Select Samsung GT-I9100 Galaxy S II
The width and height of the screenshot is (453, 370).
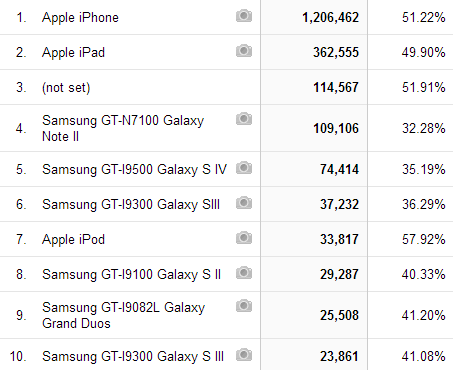pyautogui.click(x=132, y=275)
